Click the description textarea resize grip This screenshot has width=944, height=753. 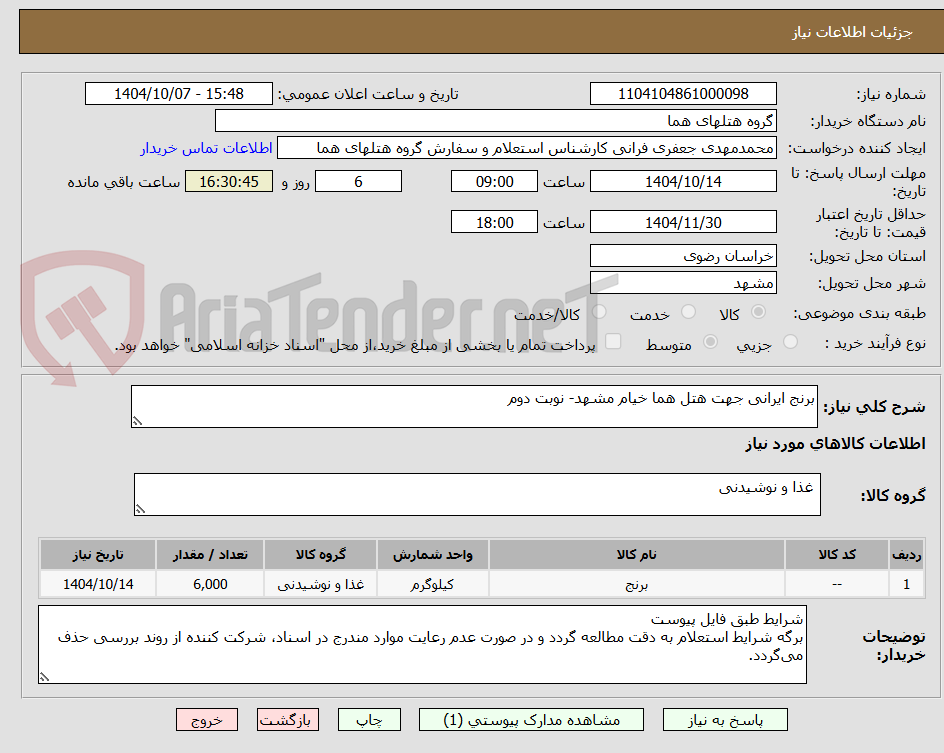coord(137,421)
